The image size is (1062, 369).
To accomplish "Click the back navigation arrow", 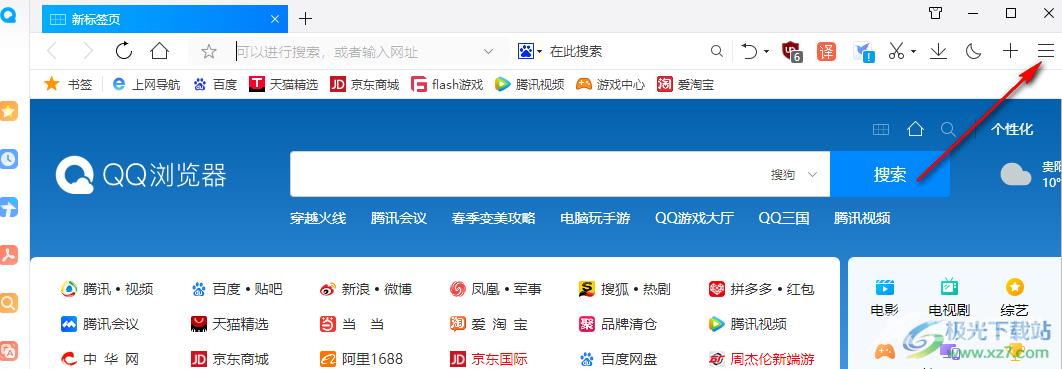I will pyautogui.click(x=52, y=51).
